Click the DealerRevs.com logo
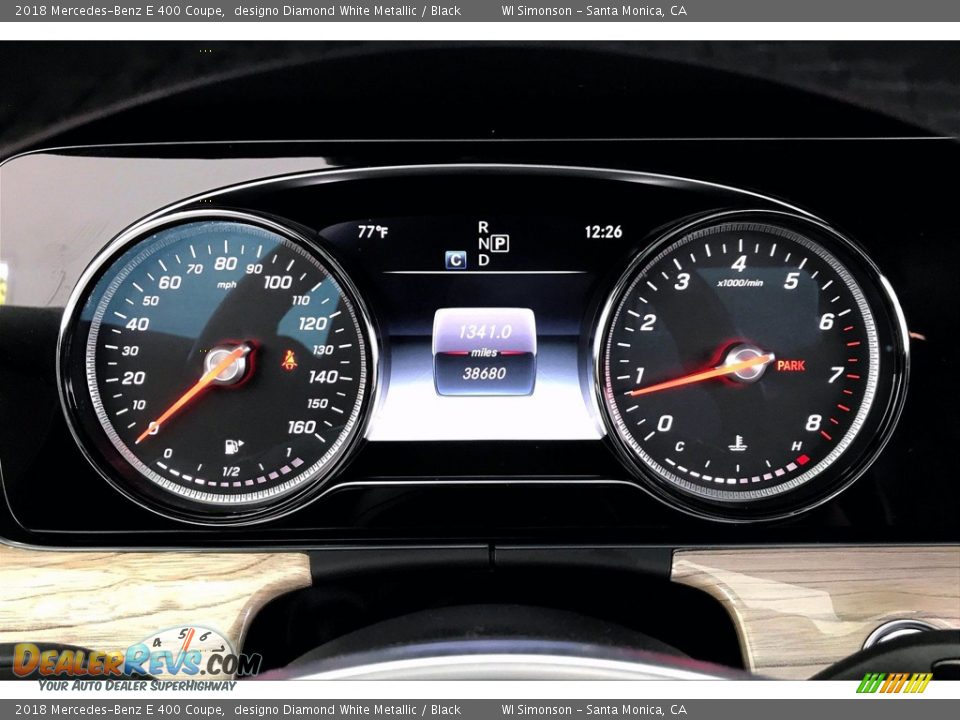The height and width of the screenshot is (720, 960). click(x=137, y=659)
